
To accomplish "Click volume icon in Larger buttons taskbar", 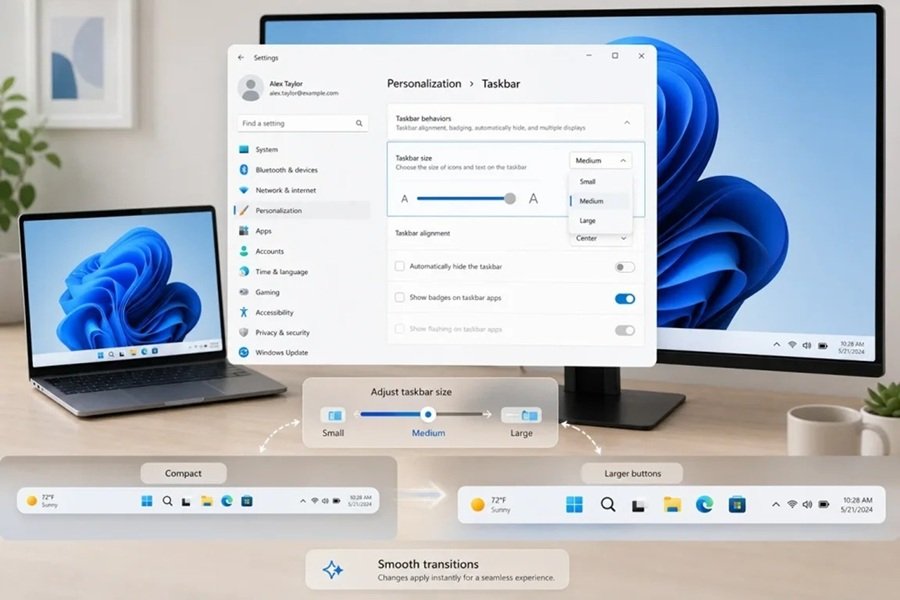I will click(807, 505).
